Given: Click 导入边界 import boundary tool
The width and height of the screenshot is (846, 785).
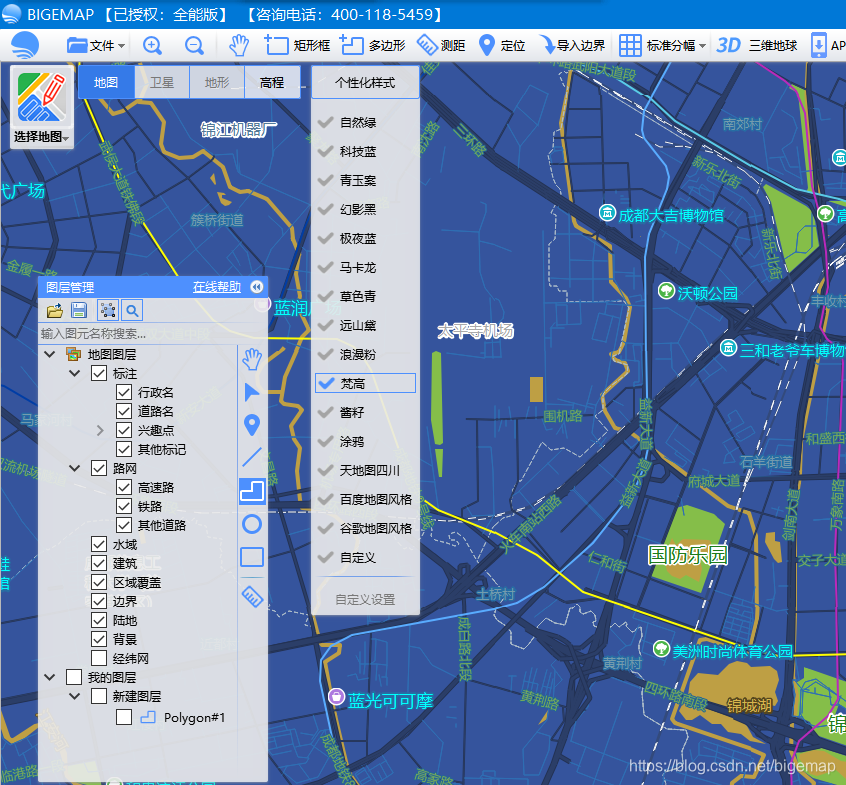Looking at the screenshot, I should point(573,45).
